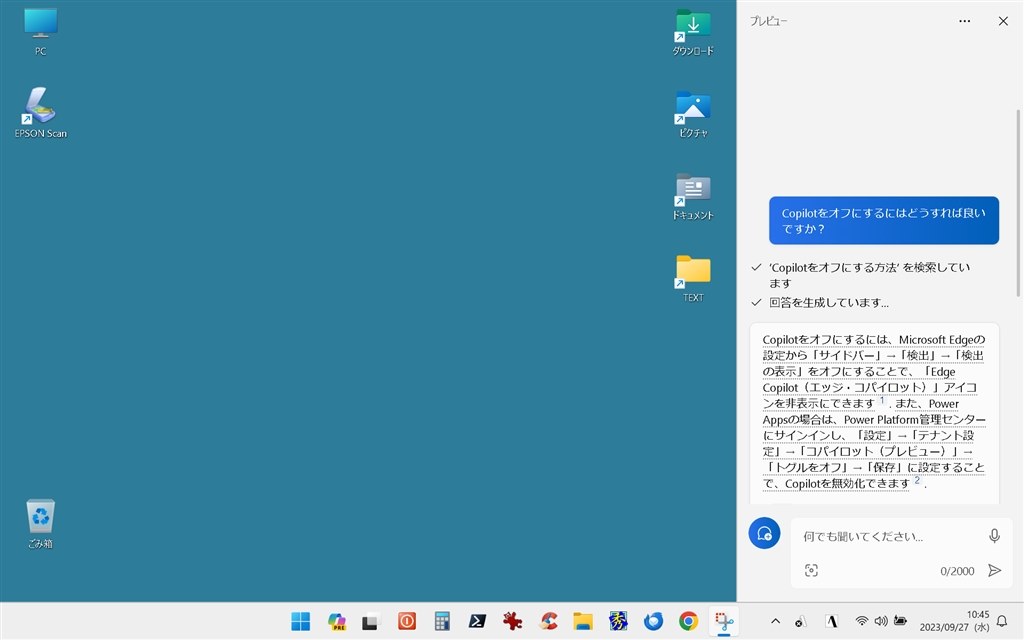
Task: Click the プレビュー panel title
Action: (x=769, y=21)
